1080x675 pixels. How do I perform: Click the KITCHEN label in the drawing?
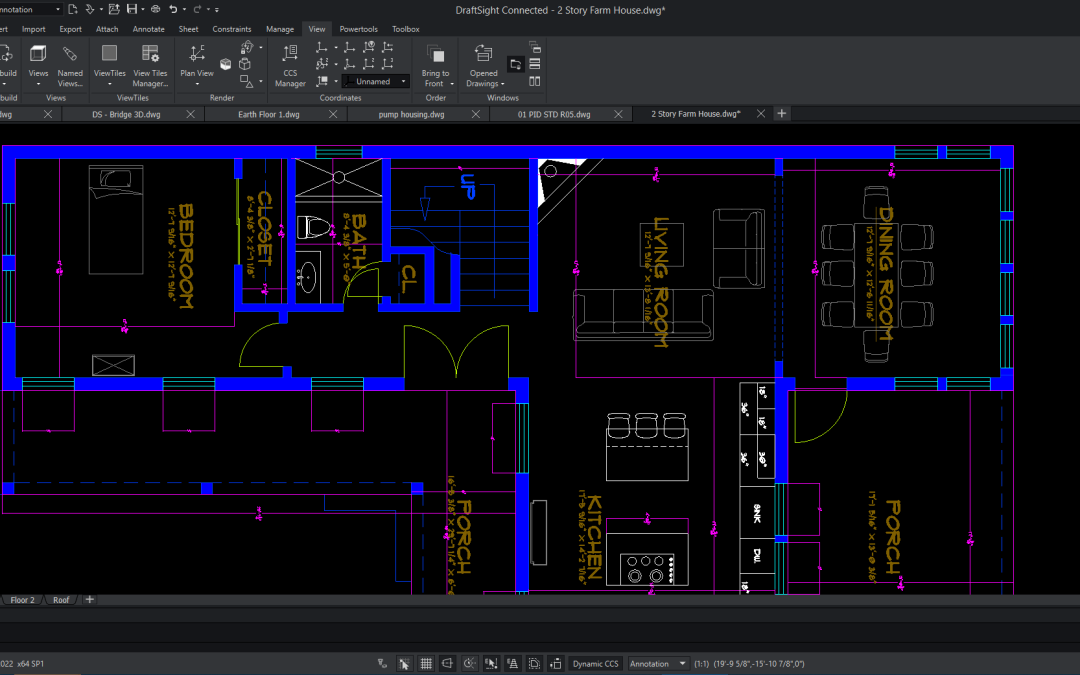[x=594, y=537]
